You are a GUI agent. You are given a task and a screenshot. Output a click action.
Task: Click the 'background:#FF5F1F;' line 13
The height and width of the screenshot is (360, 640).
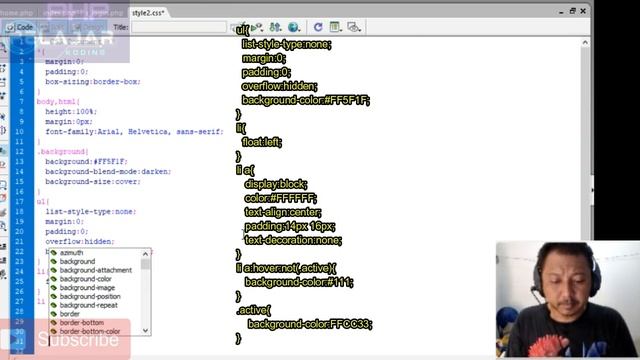click(86, 162)
